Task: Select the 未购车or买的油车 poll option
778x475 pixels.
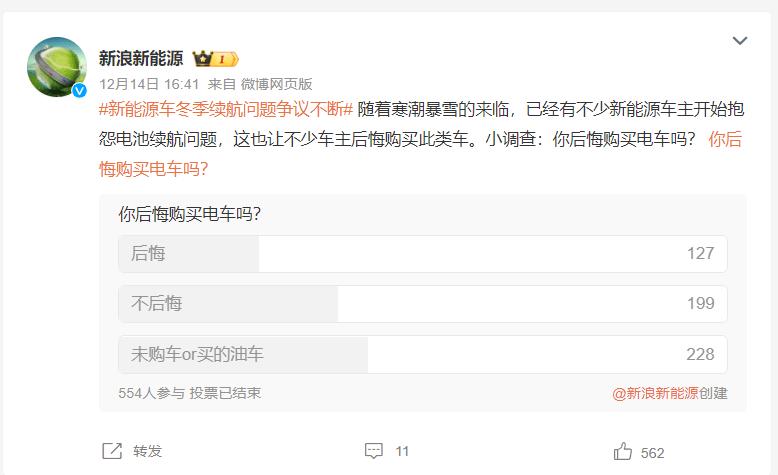Action: click(422, 354)
